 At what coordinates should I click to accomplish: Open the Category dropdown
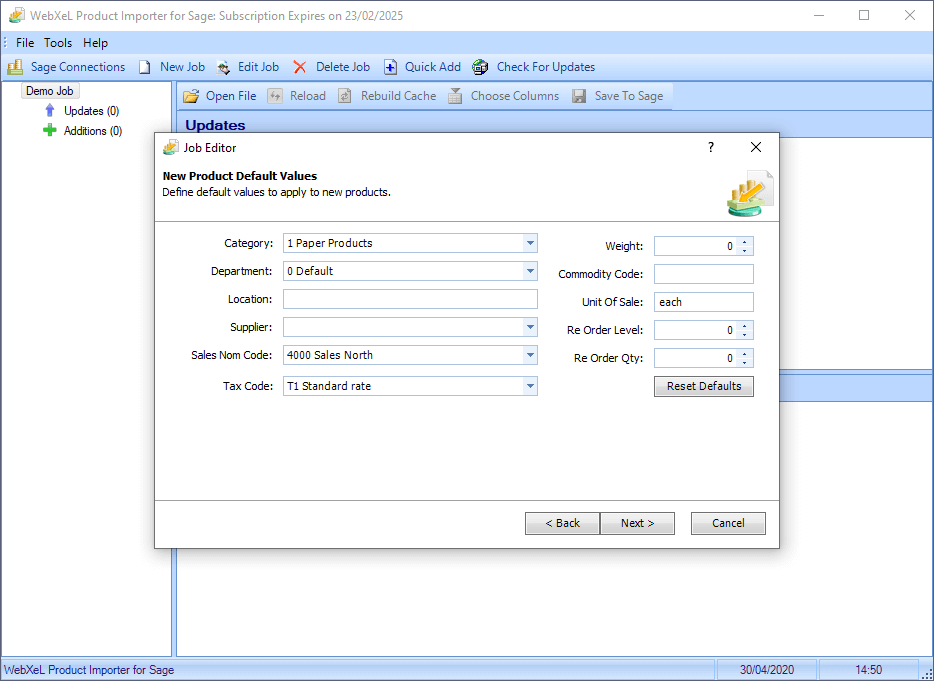[530, 243]
